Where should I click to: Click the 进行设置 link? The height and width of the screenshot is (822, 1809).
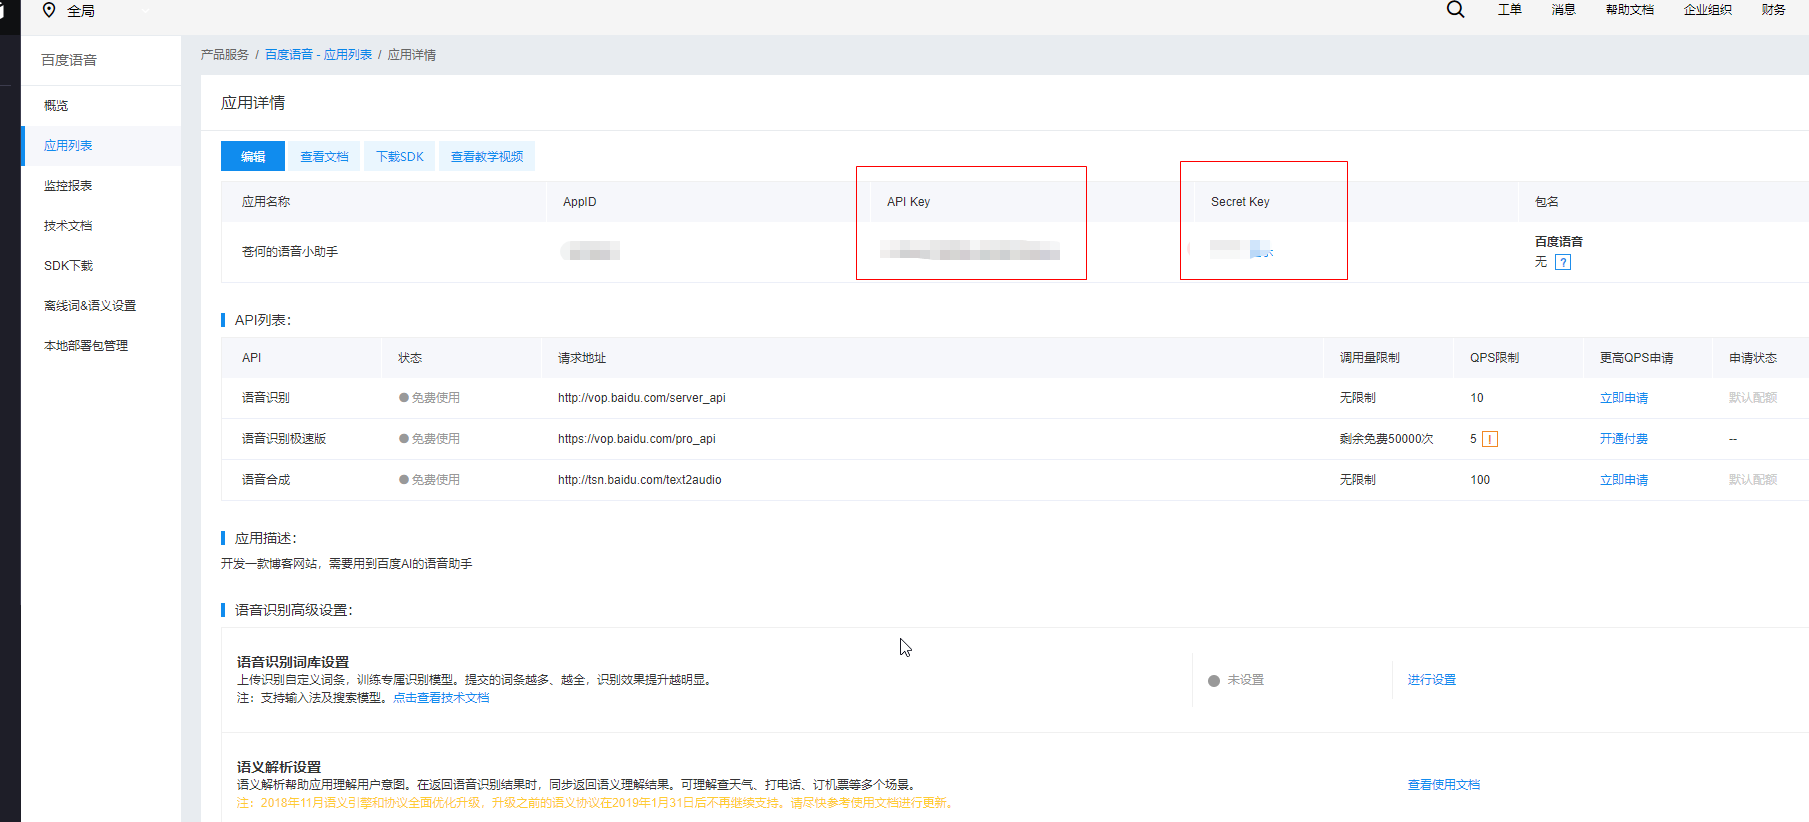1432,680
